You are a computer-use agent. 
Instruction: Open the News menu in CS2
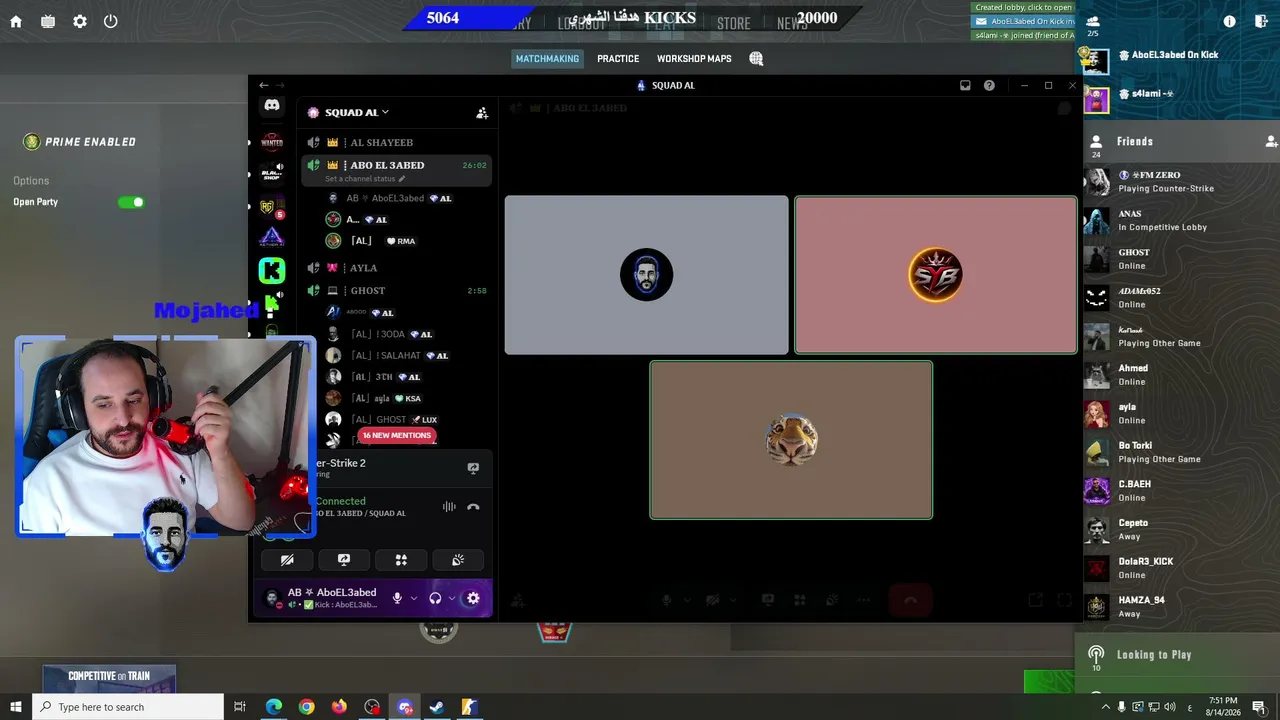pos(792,23)
